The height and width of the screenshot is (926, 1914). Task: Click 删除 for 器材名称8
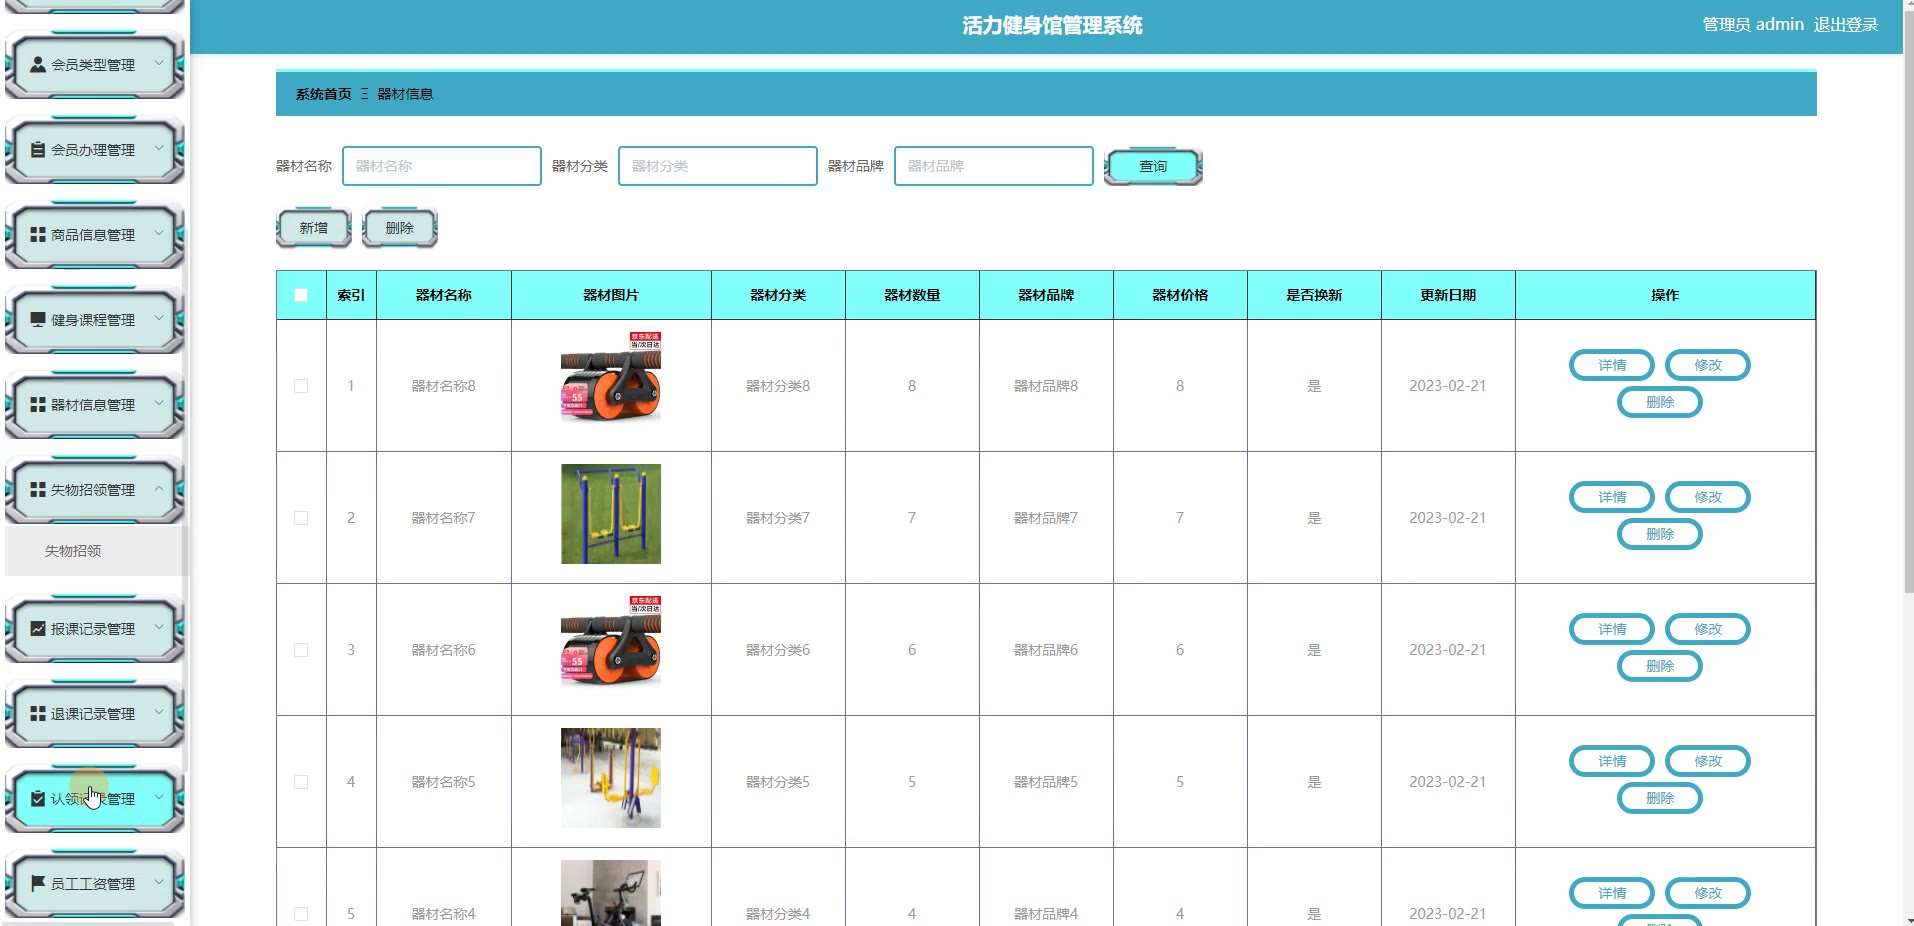[1660, 402]
